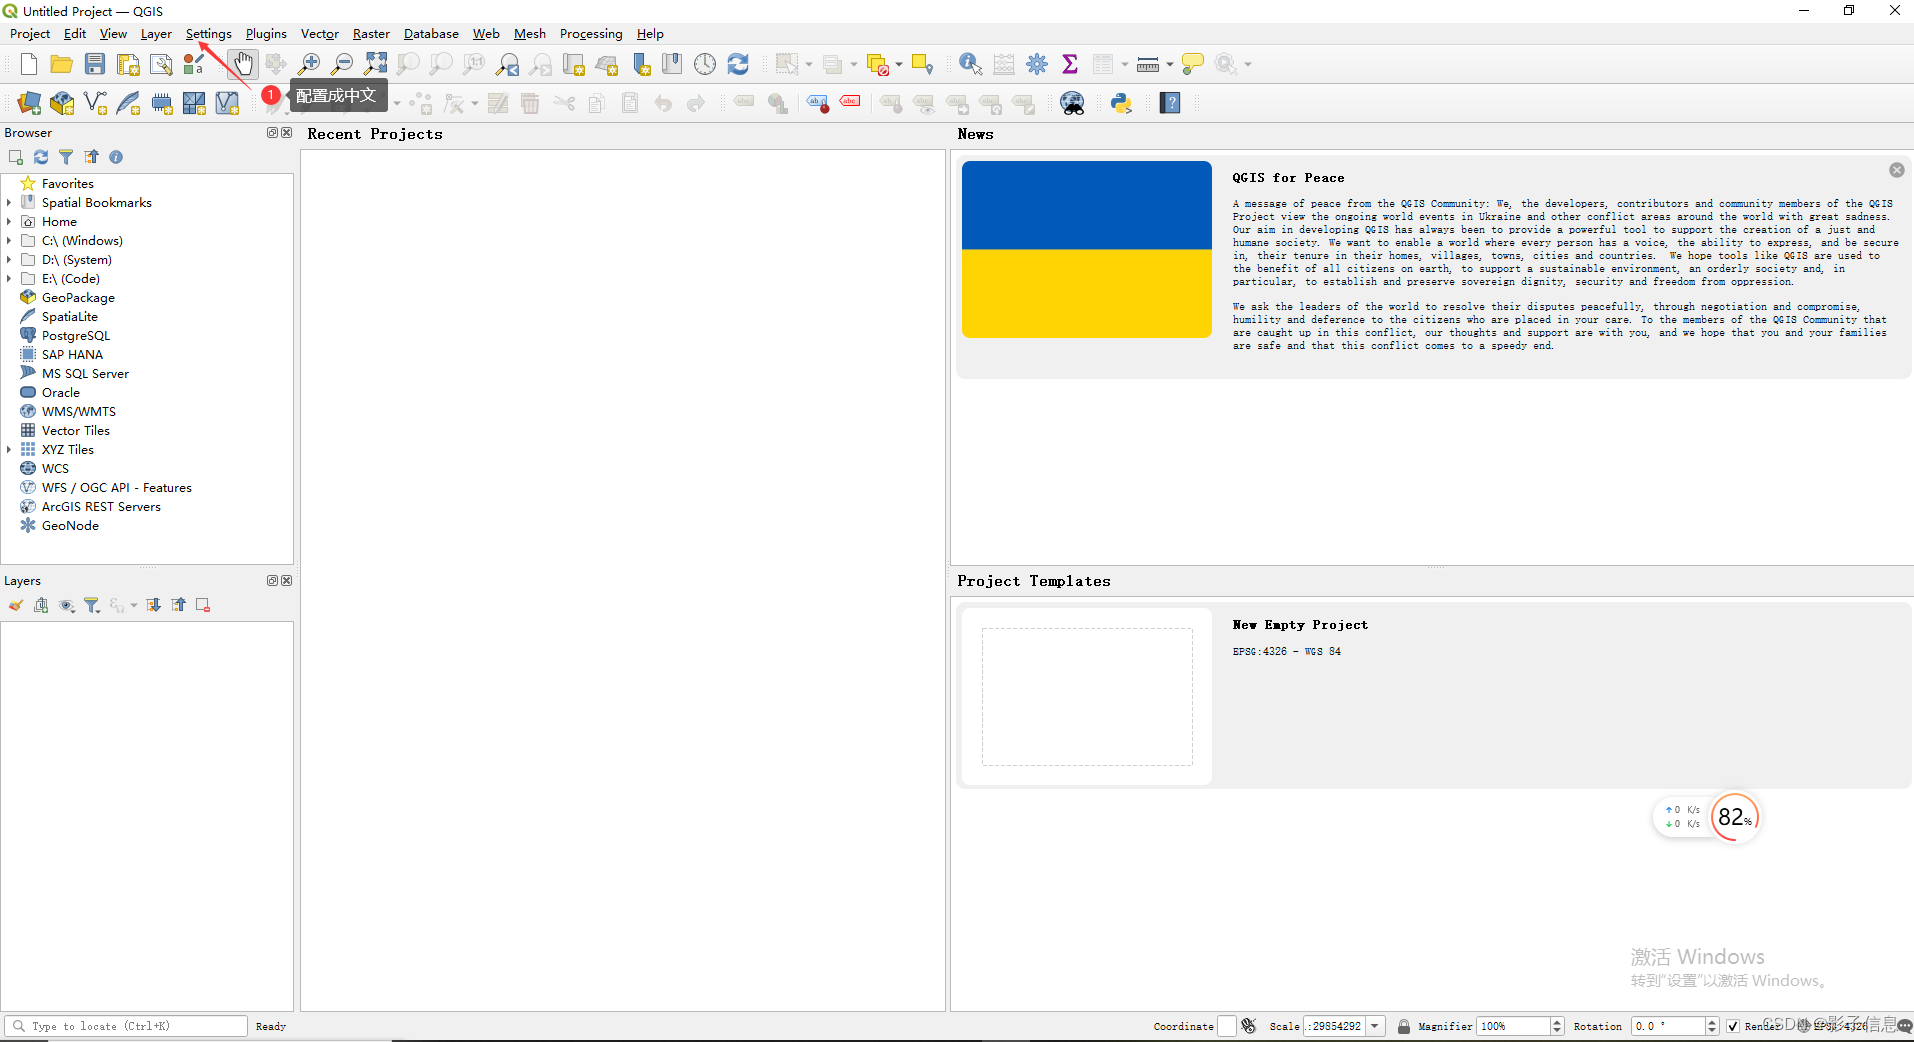Select the Pan Map hand tool
This screenshot has height=1042, width=1914.
pos(243,64)
